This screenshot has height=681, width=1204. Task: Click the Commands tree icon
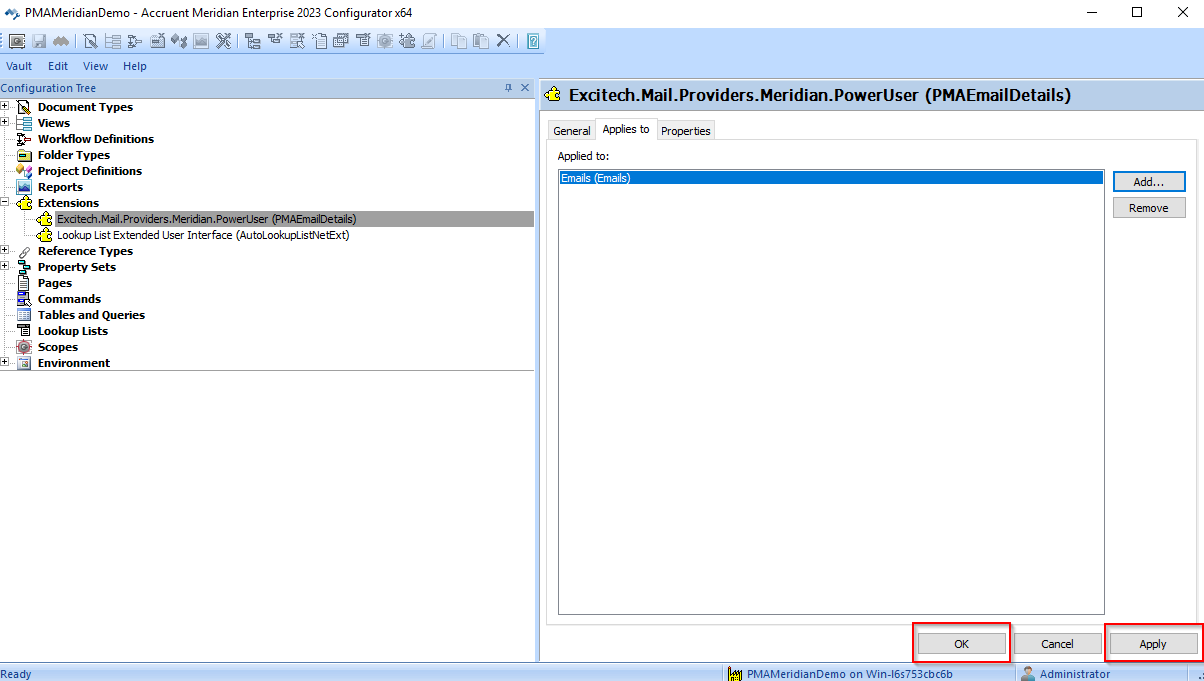click(24, 299)
